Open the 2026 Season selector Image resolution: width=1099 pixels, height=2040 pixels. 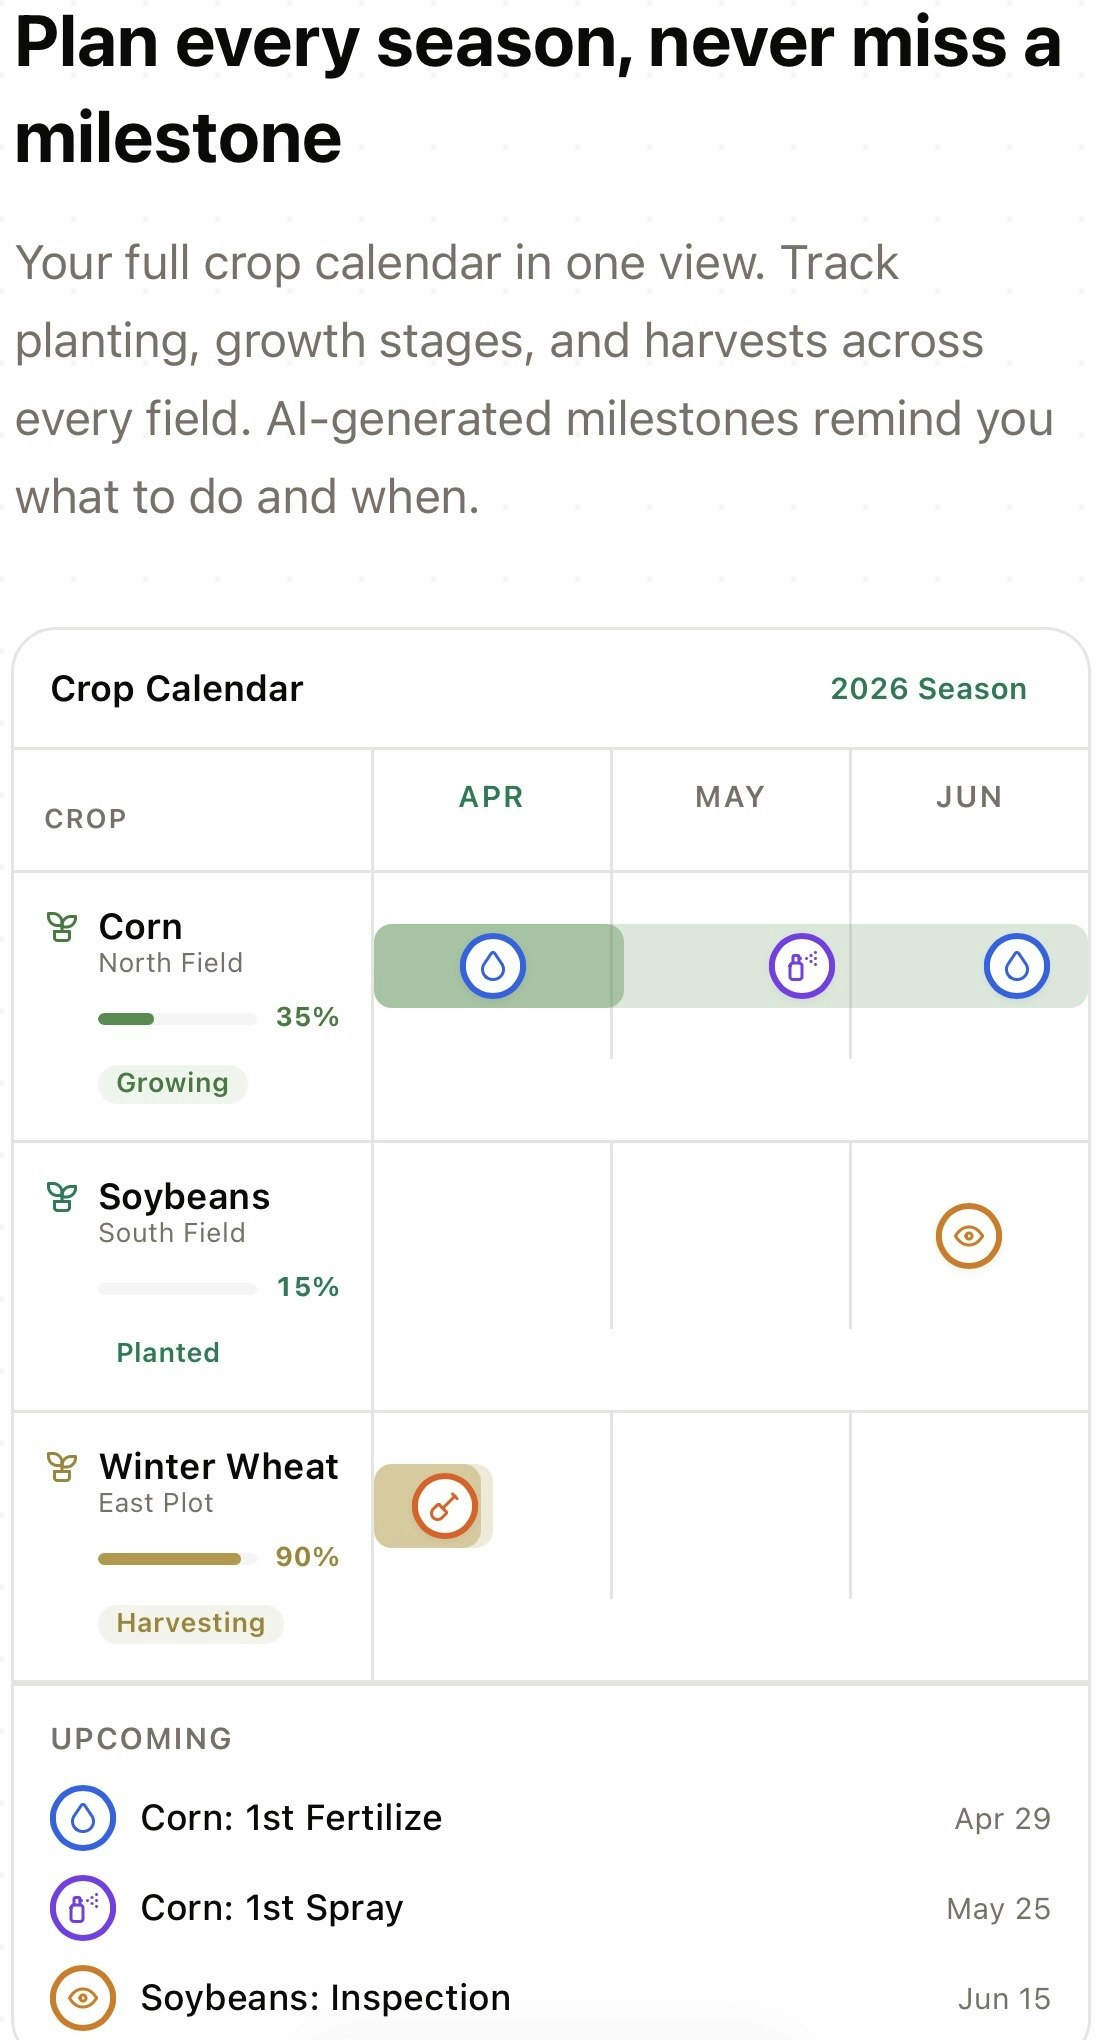point(928,689)
